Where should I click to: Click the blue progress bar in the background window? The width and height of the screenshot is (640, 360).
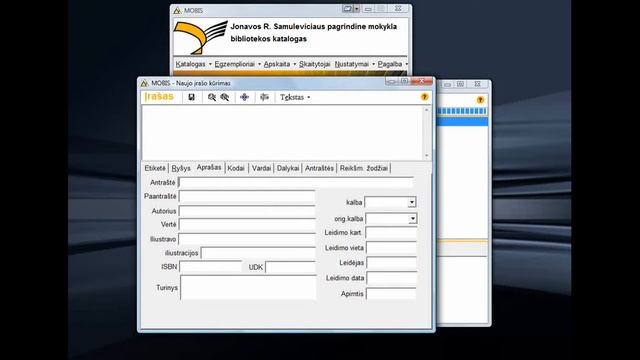click(462, 111)
